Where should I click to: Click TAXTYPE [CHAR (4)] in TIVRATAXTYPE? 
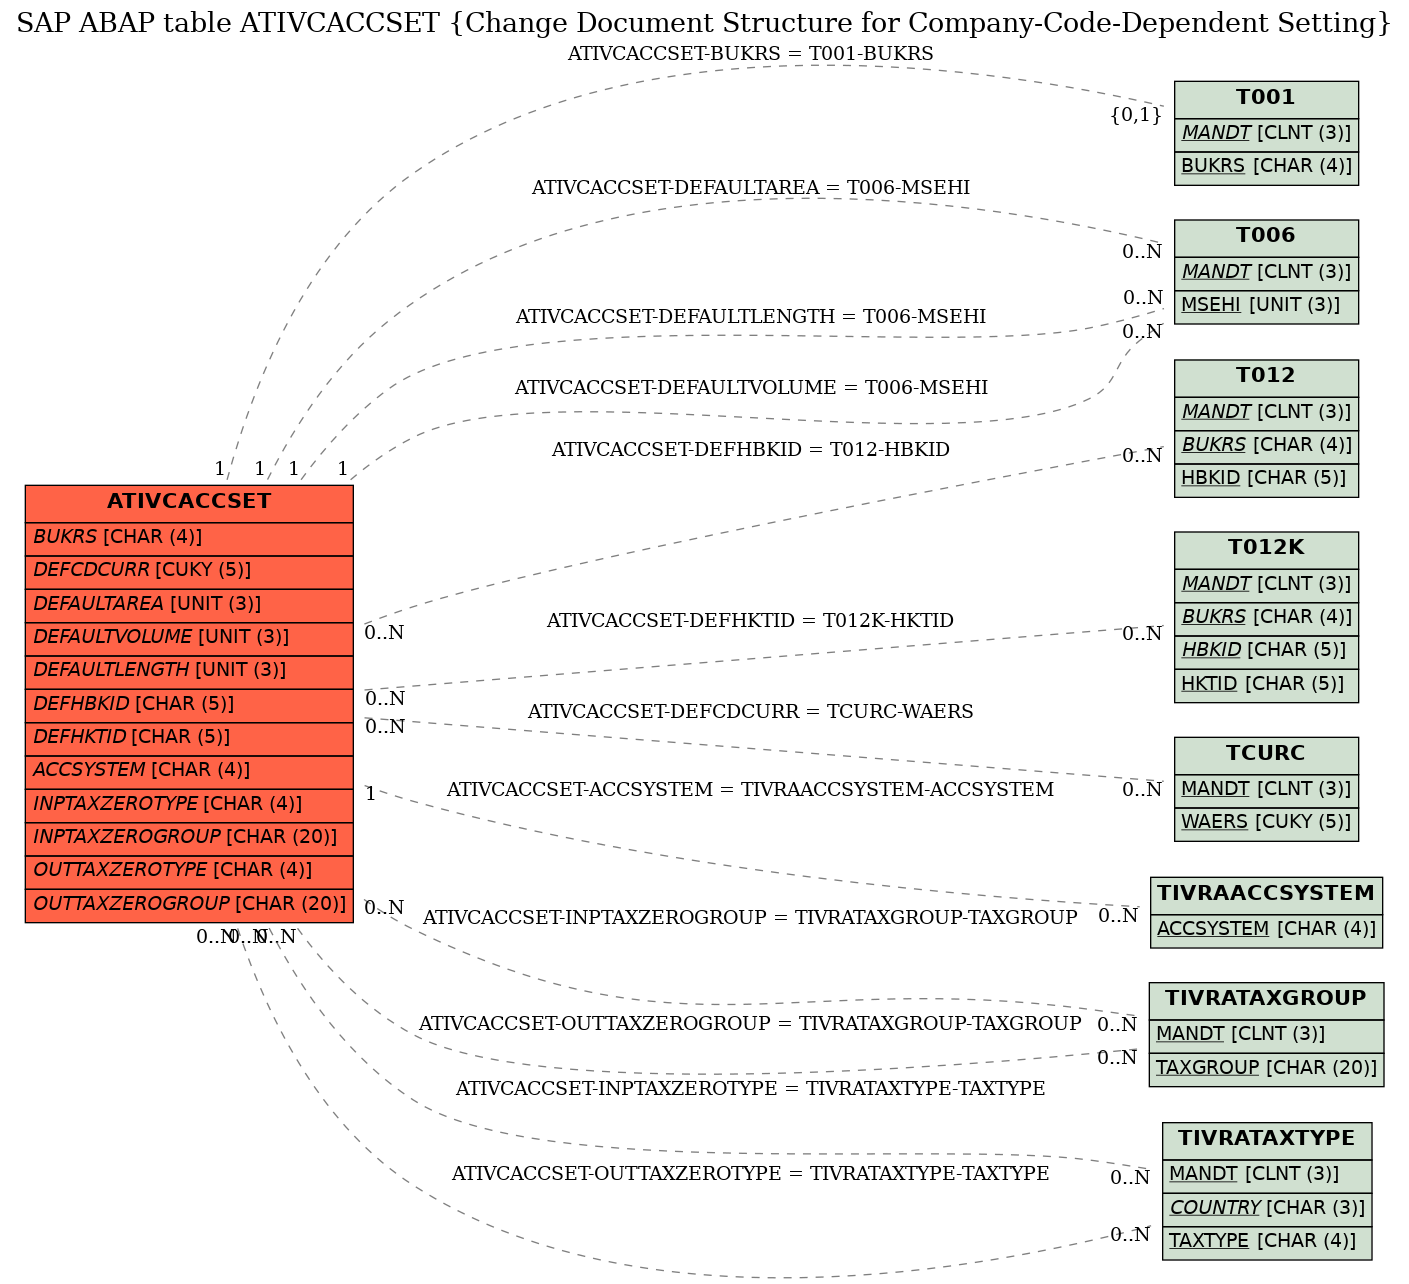pos(1266,1242)
